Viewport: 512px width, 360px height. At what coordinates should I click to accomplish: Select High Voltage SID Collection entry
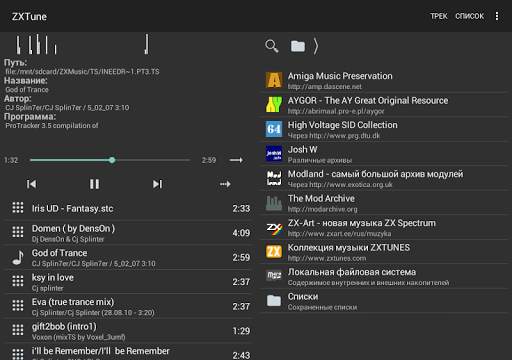[x=385, y=129]
